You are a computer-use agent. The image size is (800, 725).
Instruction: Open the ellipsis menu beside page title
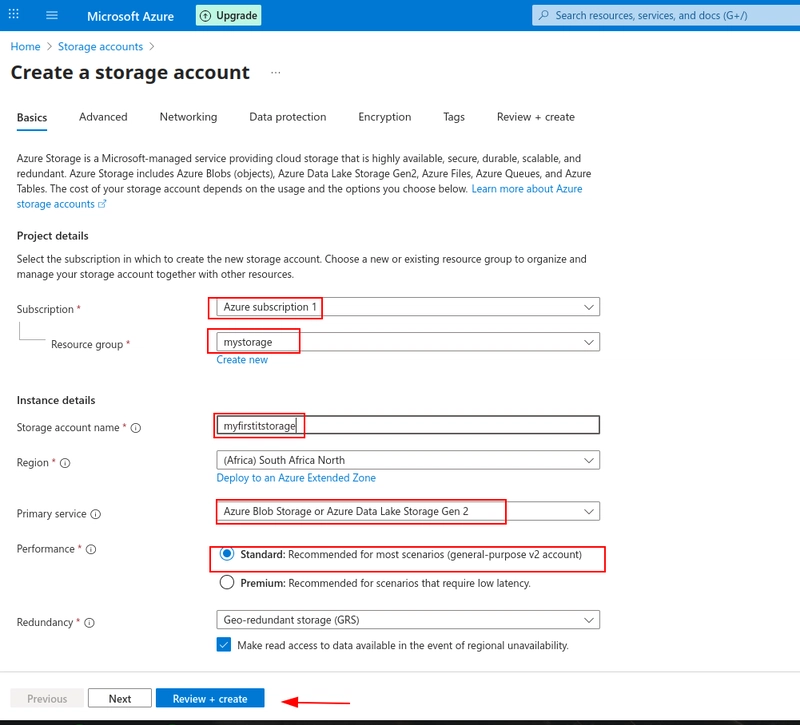click(276, 73)
